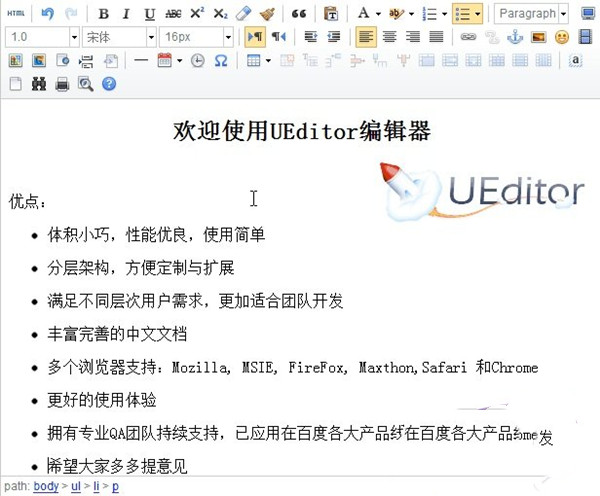Select the format painter brush

click(x=267, y=14)
